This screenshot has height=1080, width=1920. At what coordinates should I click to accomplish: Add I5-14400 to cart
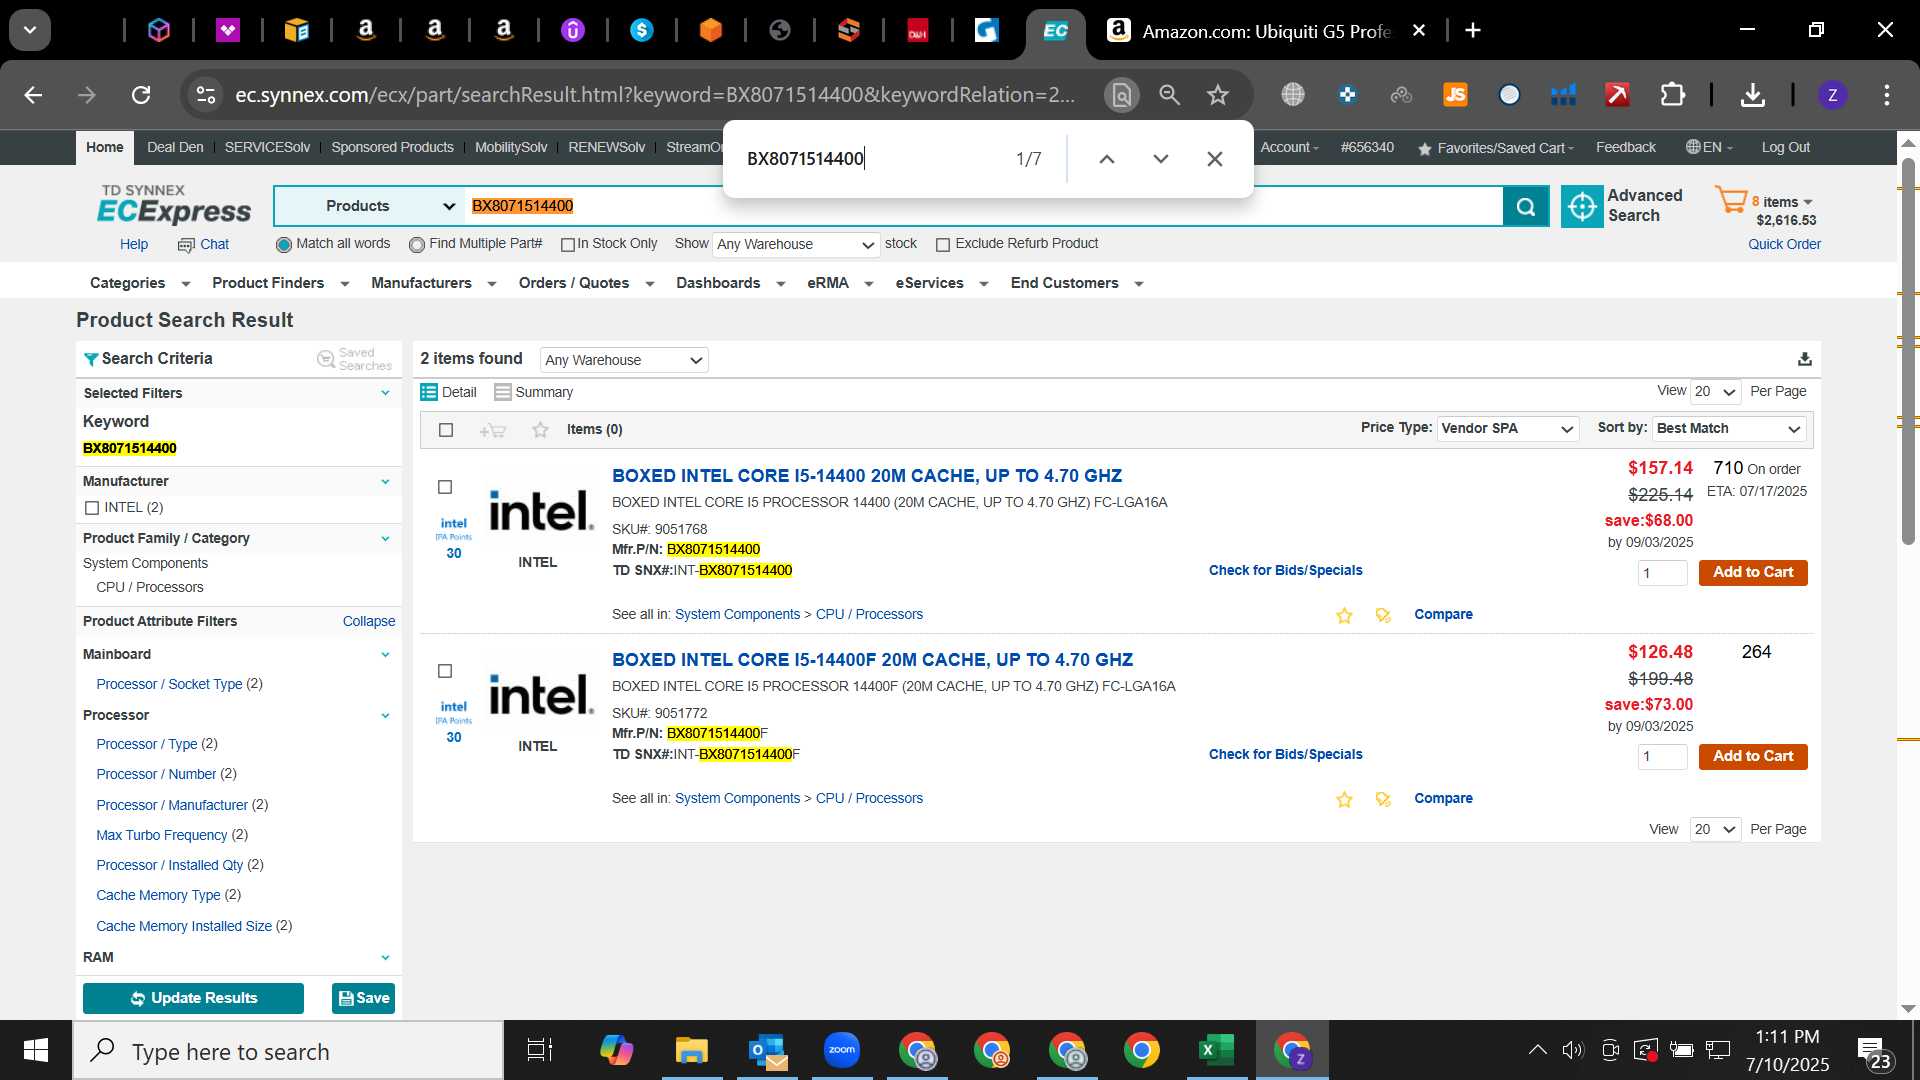(1752, 573)
